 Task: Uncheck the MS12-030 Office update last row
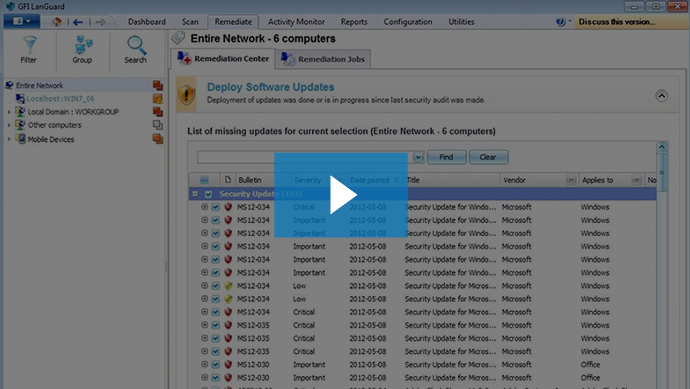click(x=216, y=378)
